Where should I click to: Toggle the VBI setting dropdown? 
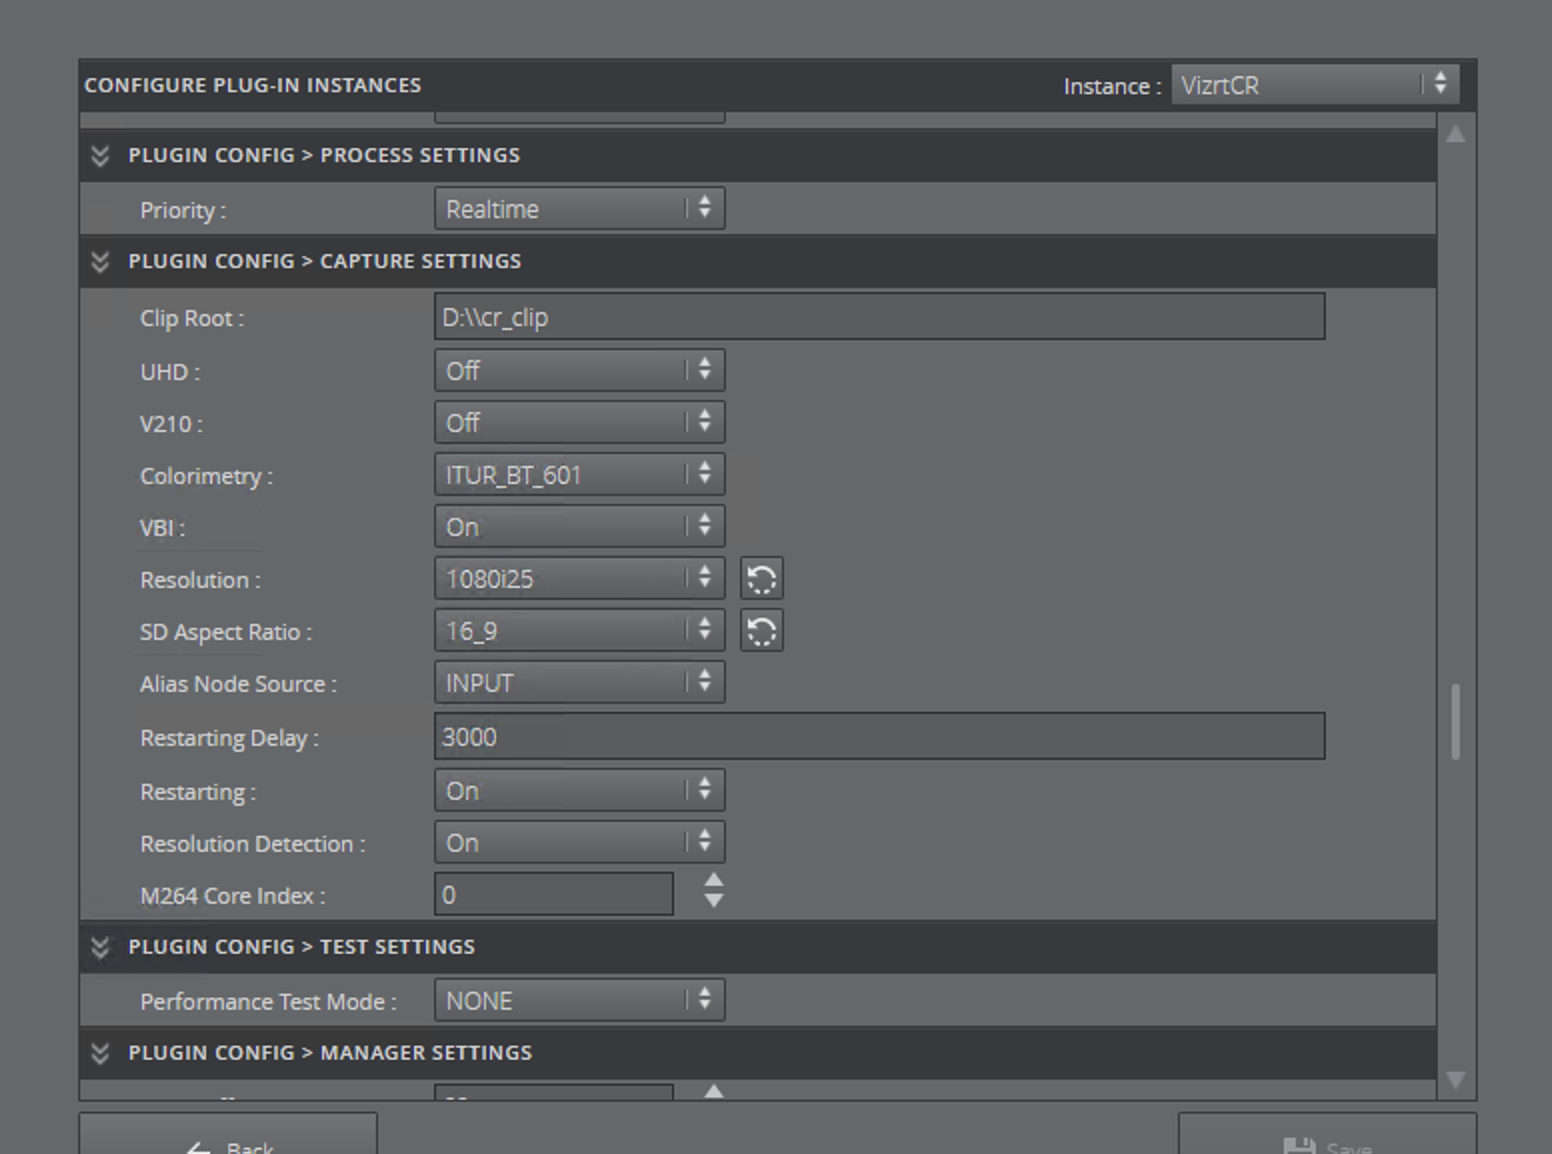click(x=579, y=527)
